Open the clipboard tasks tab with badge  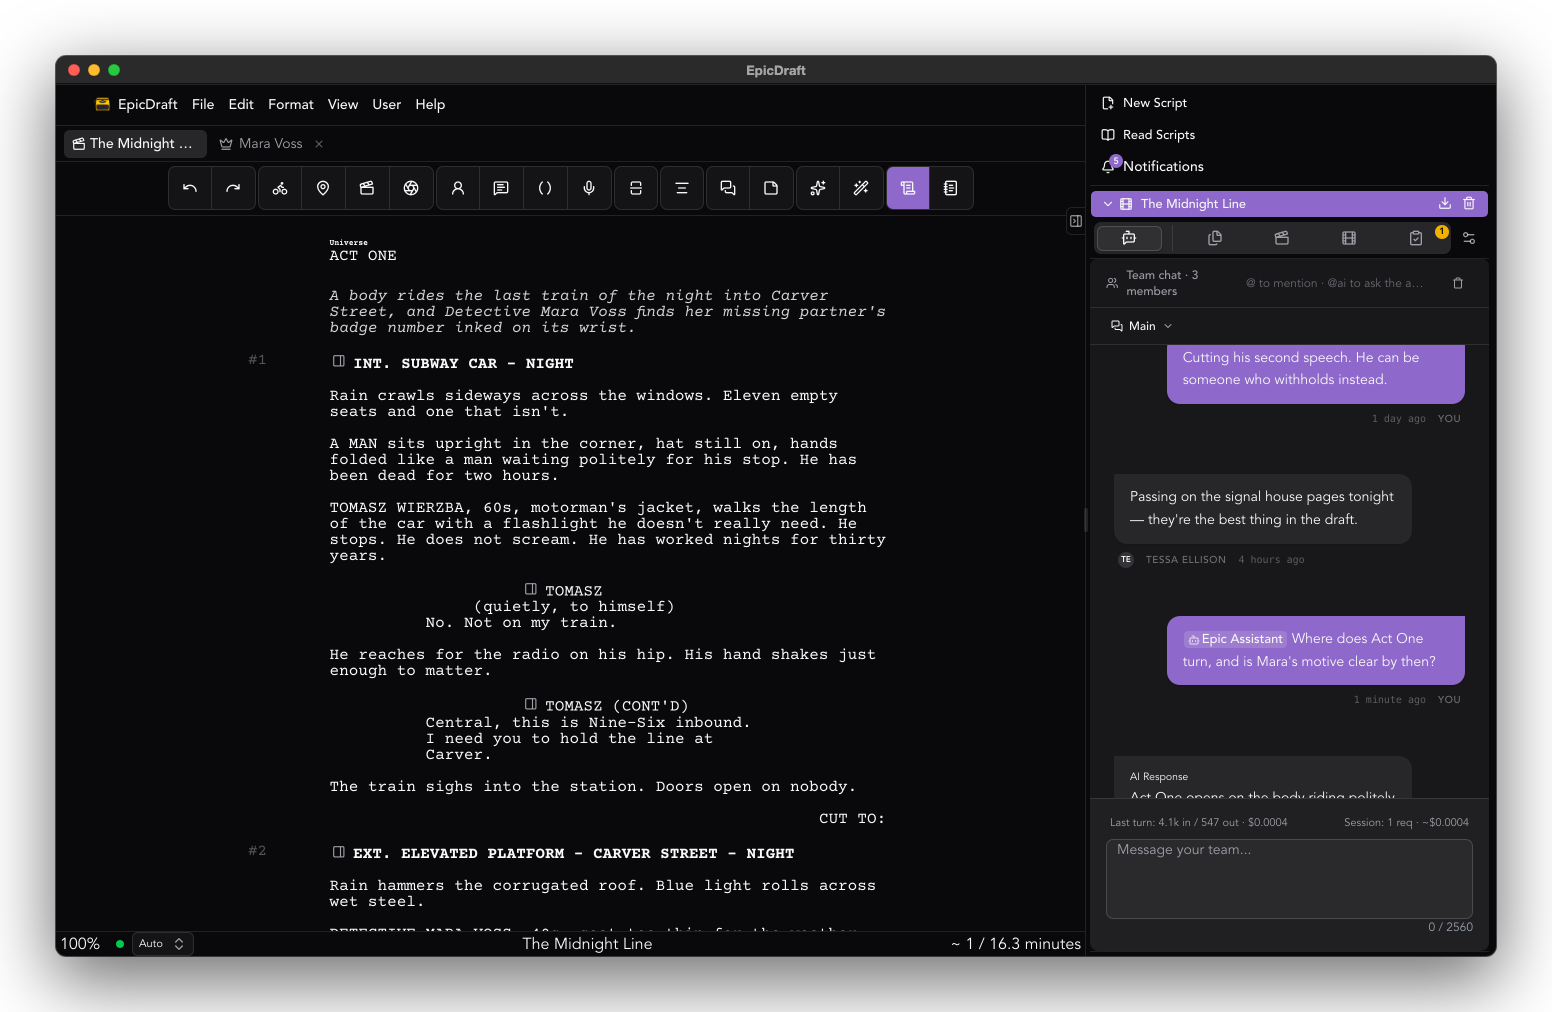coord(1416,238)
